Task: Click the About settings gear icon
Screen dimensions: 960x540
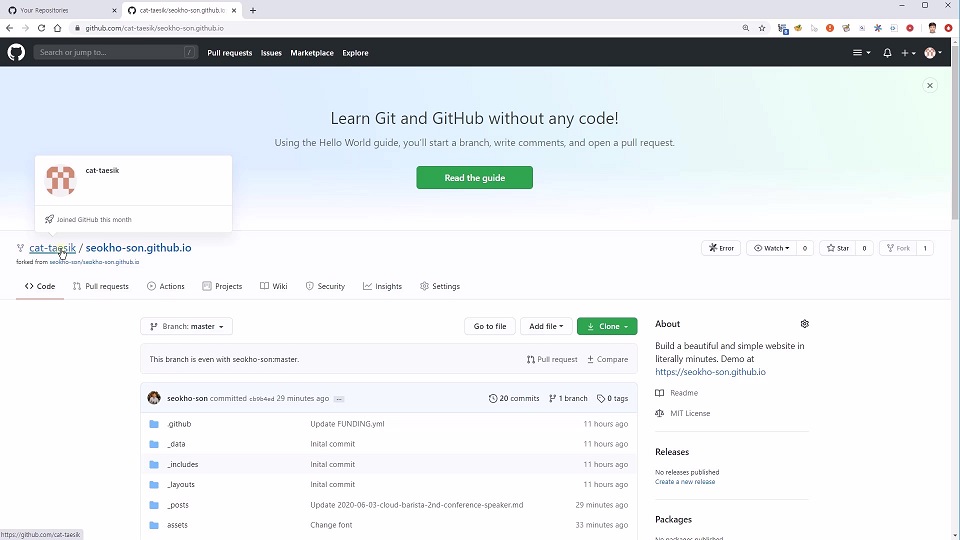Action: (804, 324)
